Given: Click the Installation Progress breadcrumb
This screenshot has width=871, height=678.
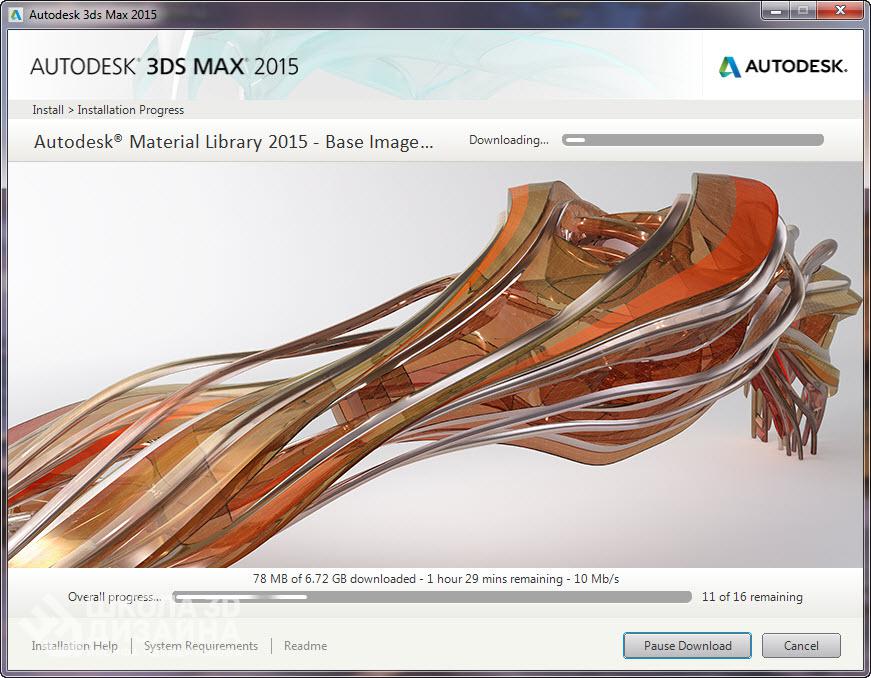Looking at the screenshot, I should (131, 110).
